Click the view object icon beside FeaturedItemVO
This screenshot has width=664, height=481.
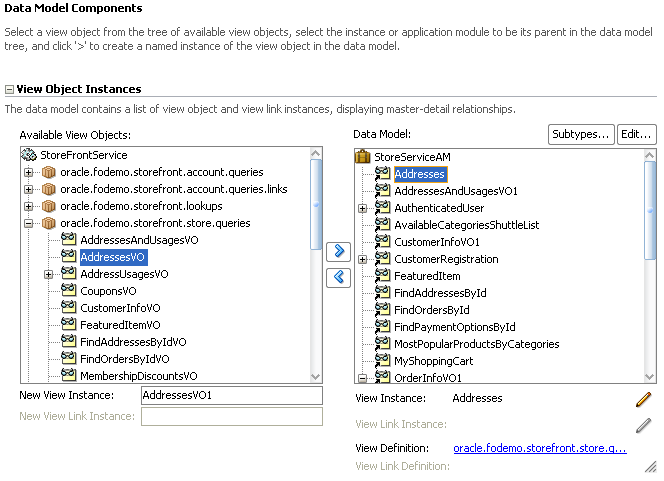(68, 324)
